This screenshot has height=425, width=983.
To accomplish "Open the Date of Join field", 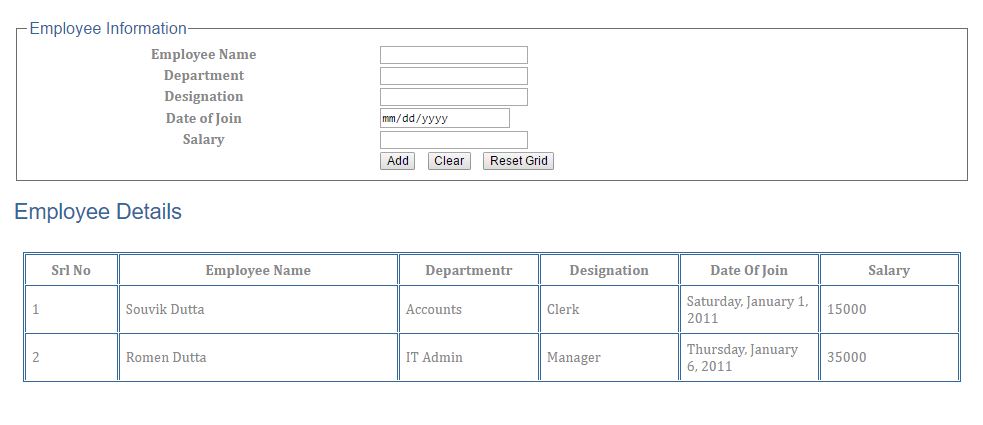I will point(444,118).
